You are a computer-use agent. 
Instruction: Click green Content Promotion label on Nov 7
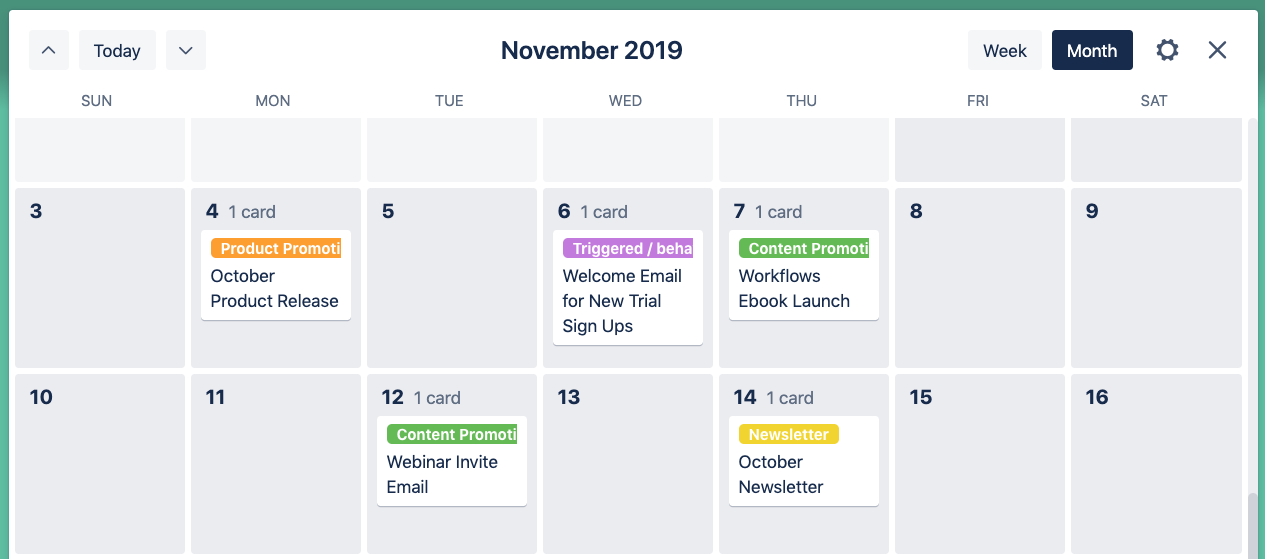tap(804, 248)
